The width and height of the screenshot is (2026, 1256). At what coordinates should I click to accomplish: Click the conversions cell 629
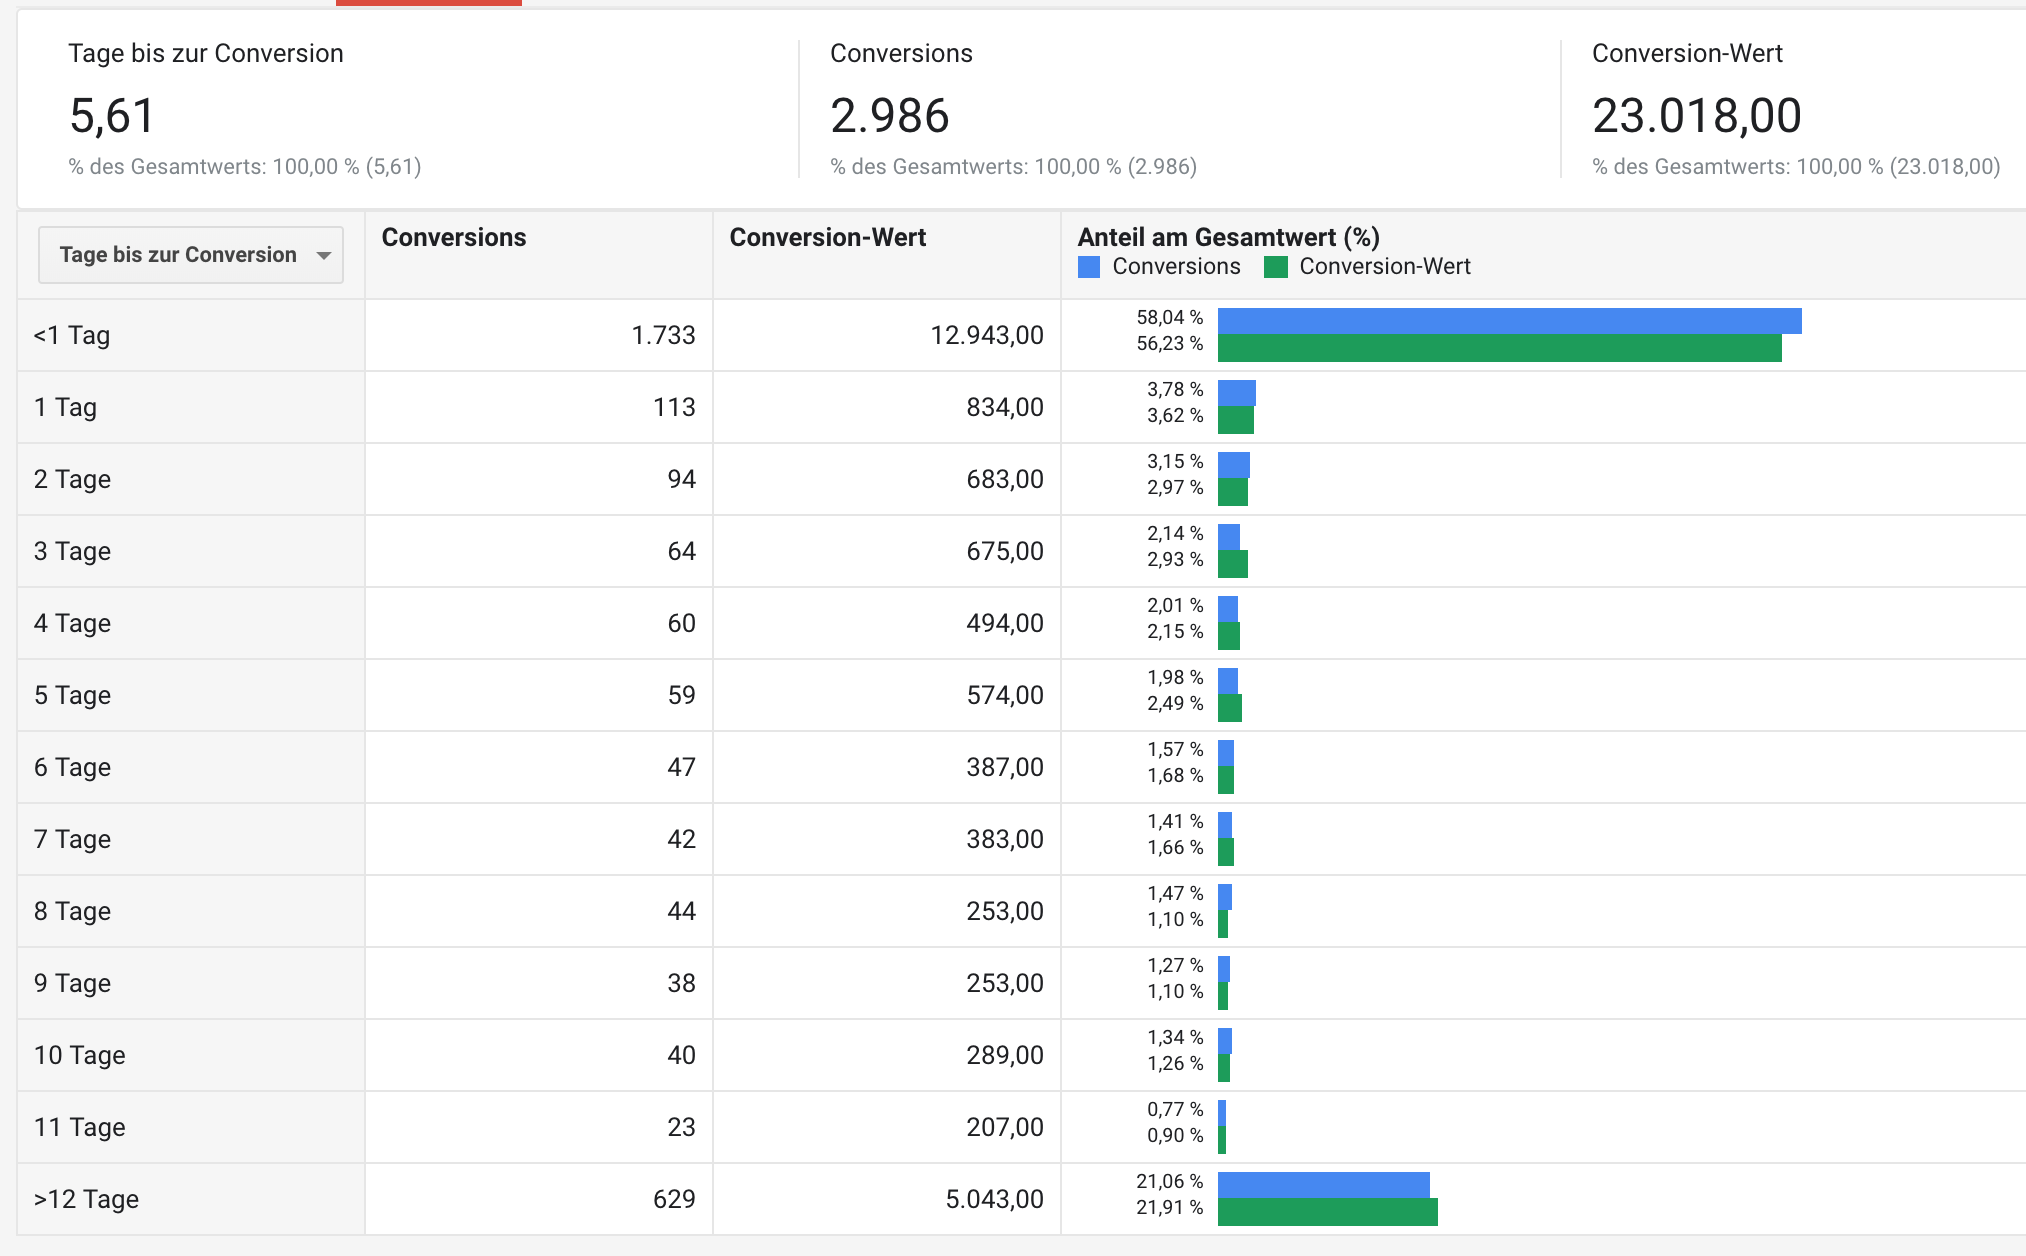pos(674,1199)
